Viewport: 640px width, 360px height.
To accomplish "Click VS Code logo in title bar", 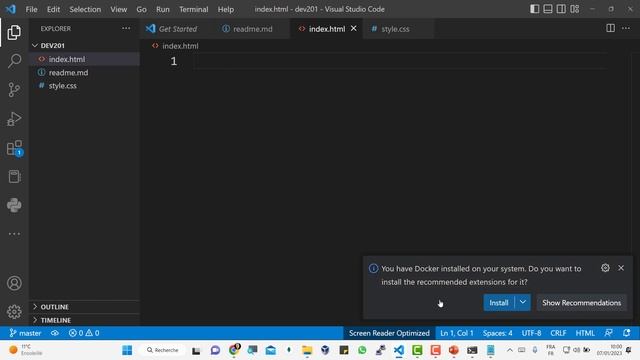I will click(x=10, y=9).
